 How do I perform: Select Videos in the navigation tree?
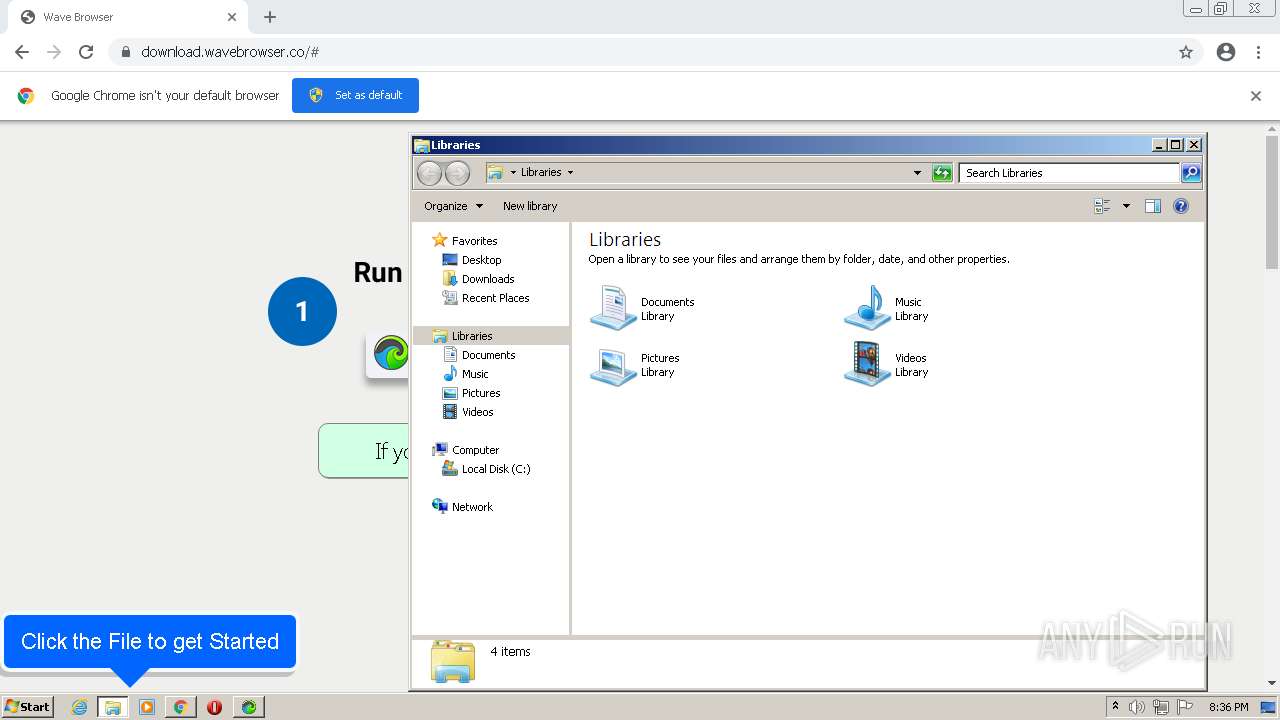pos(477,412)
